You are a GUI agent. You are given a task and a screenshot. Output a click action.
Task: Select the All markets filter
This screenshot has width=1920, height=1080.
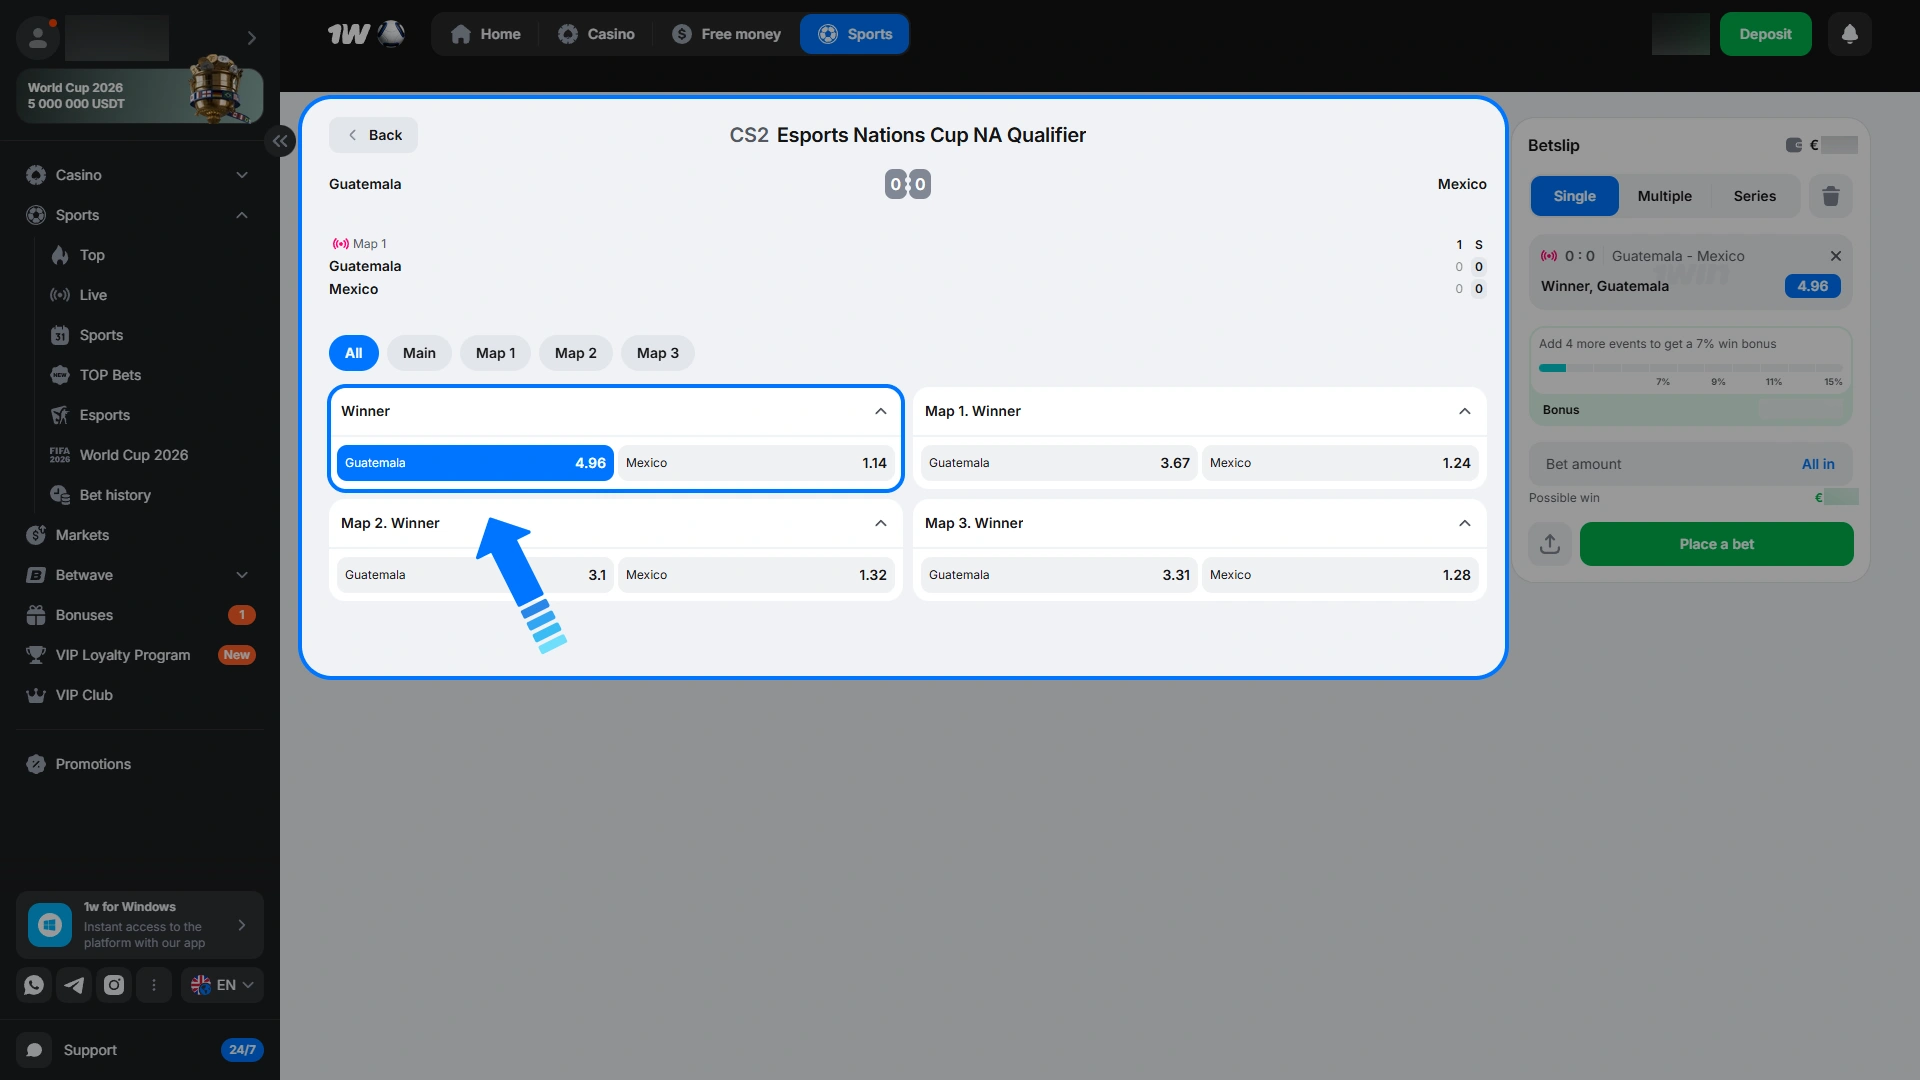pos(354,353)
